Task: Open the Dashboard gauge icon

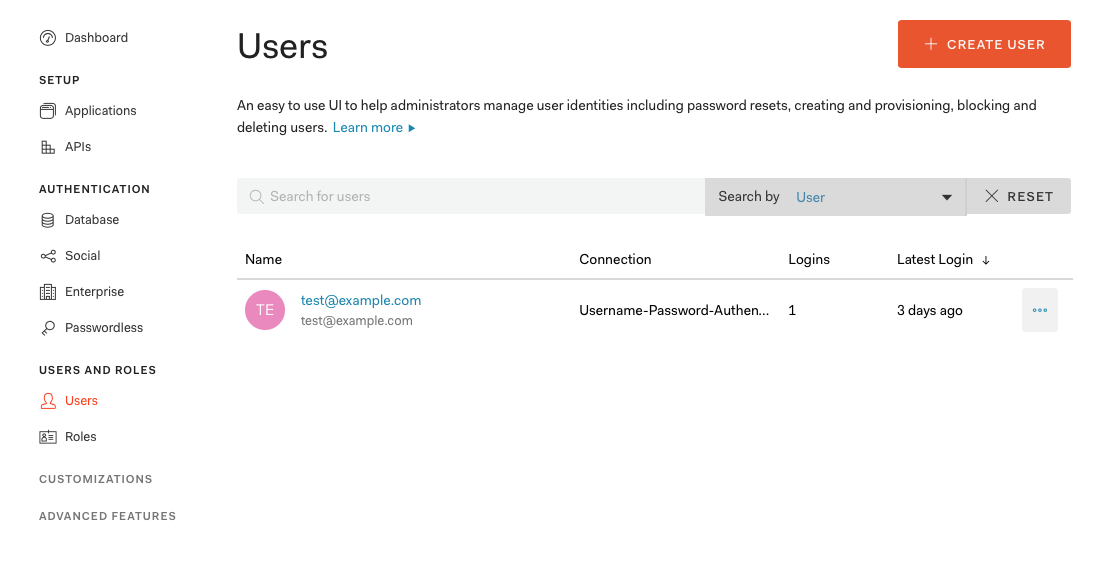Action: tap(48, 38)
